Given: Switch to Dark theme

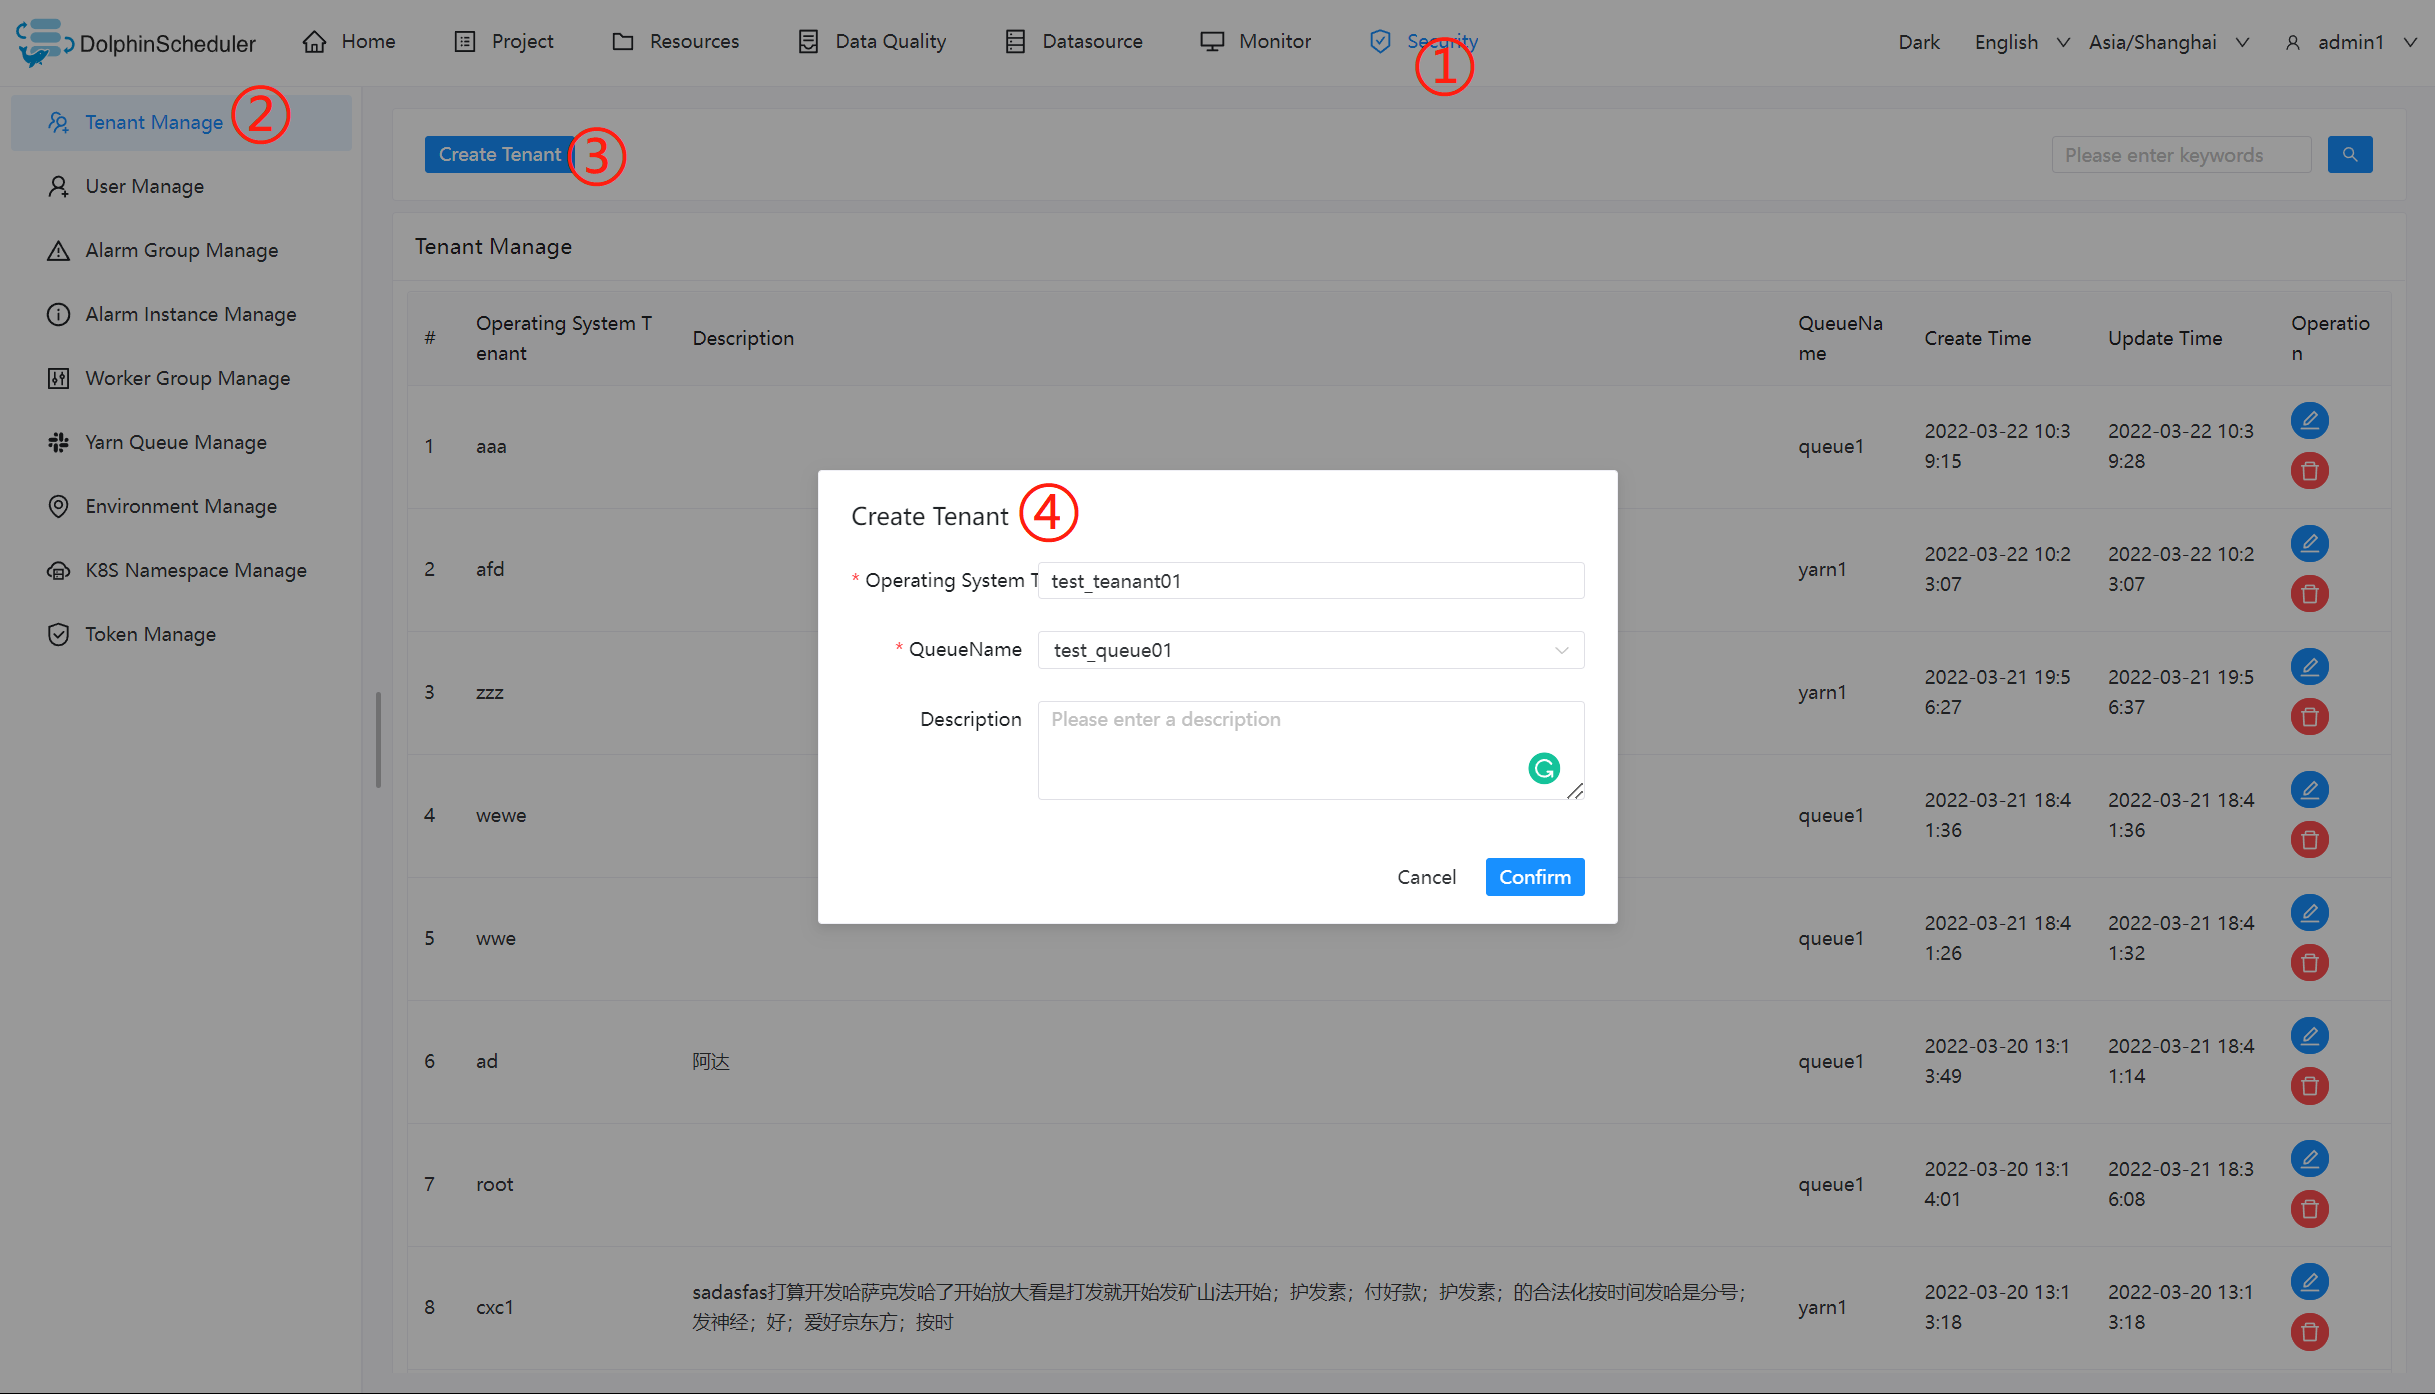Looking at the screenshot, I should (1918, 41).
